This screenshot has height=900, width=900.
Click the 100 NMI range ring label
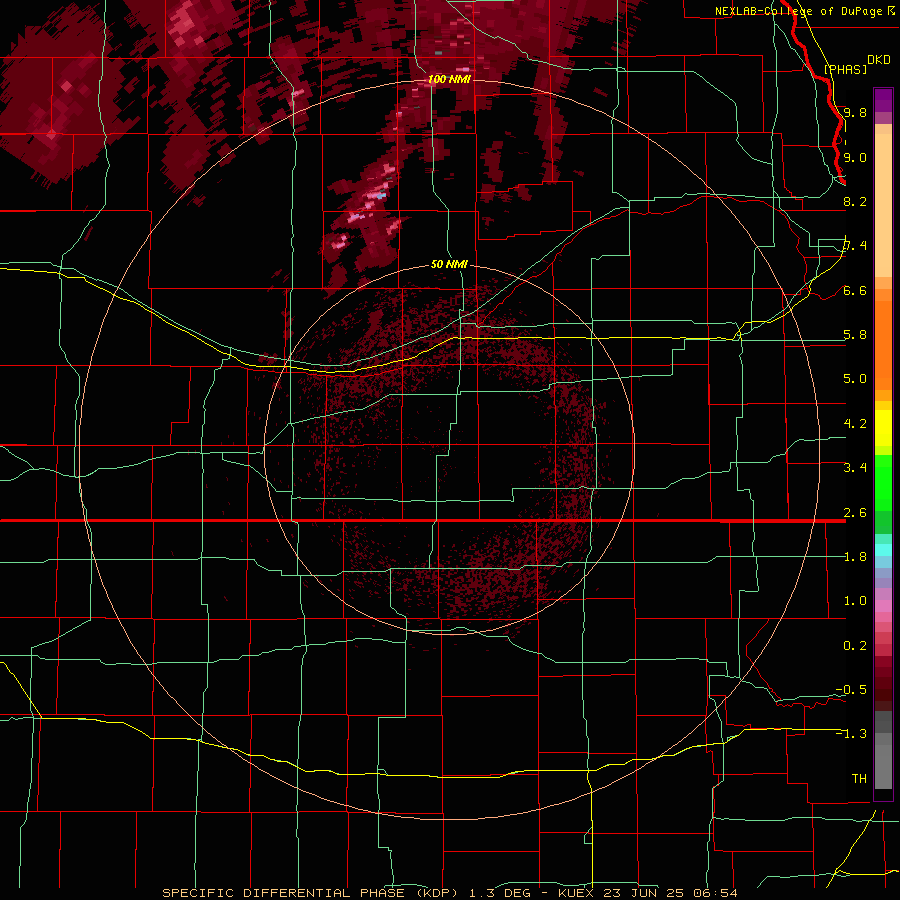449,79
